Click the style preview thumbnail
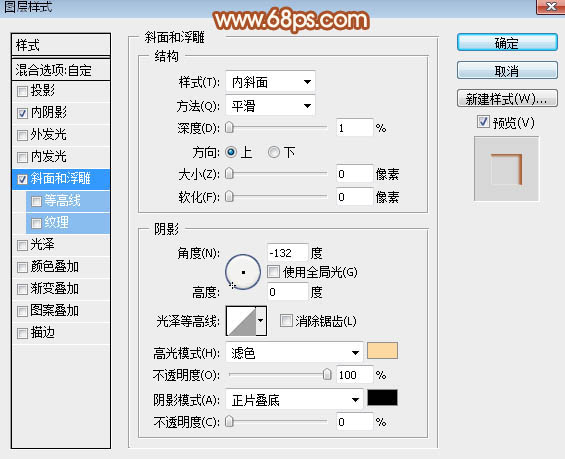Viewport: 565px width, 459px height. point(506,169)
